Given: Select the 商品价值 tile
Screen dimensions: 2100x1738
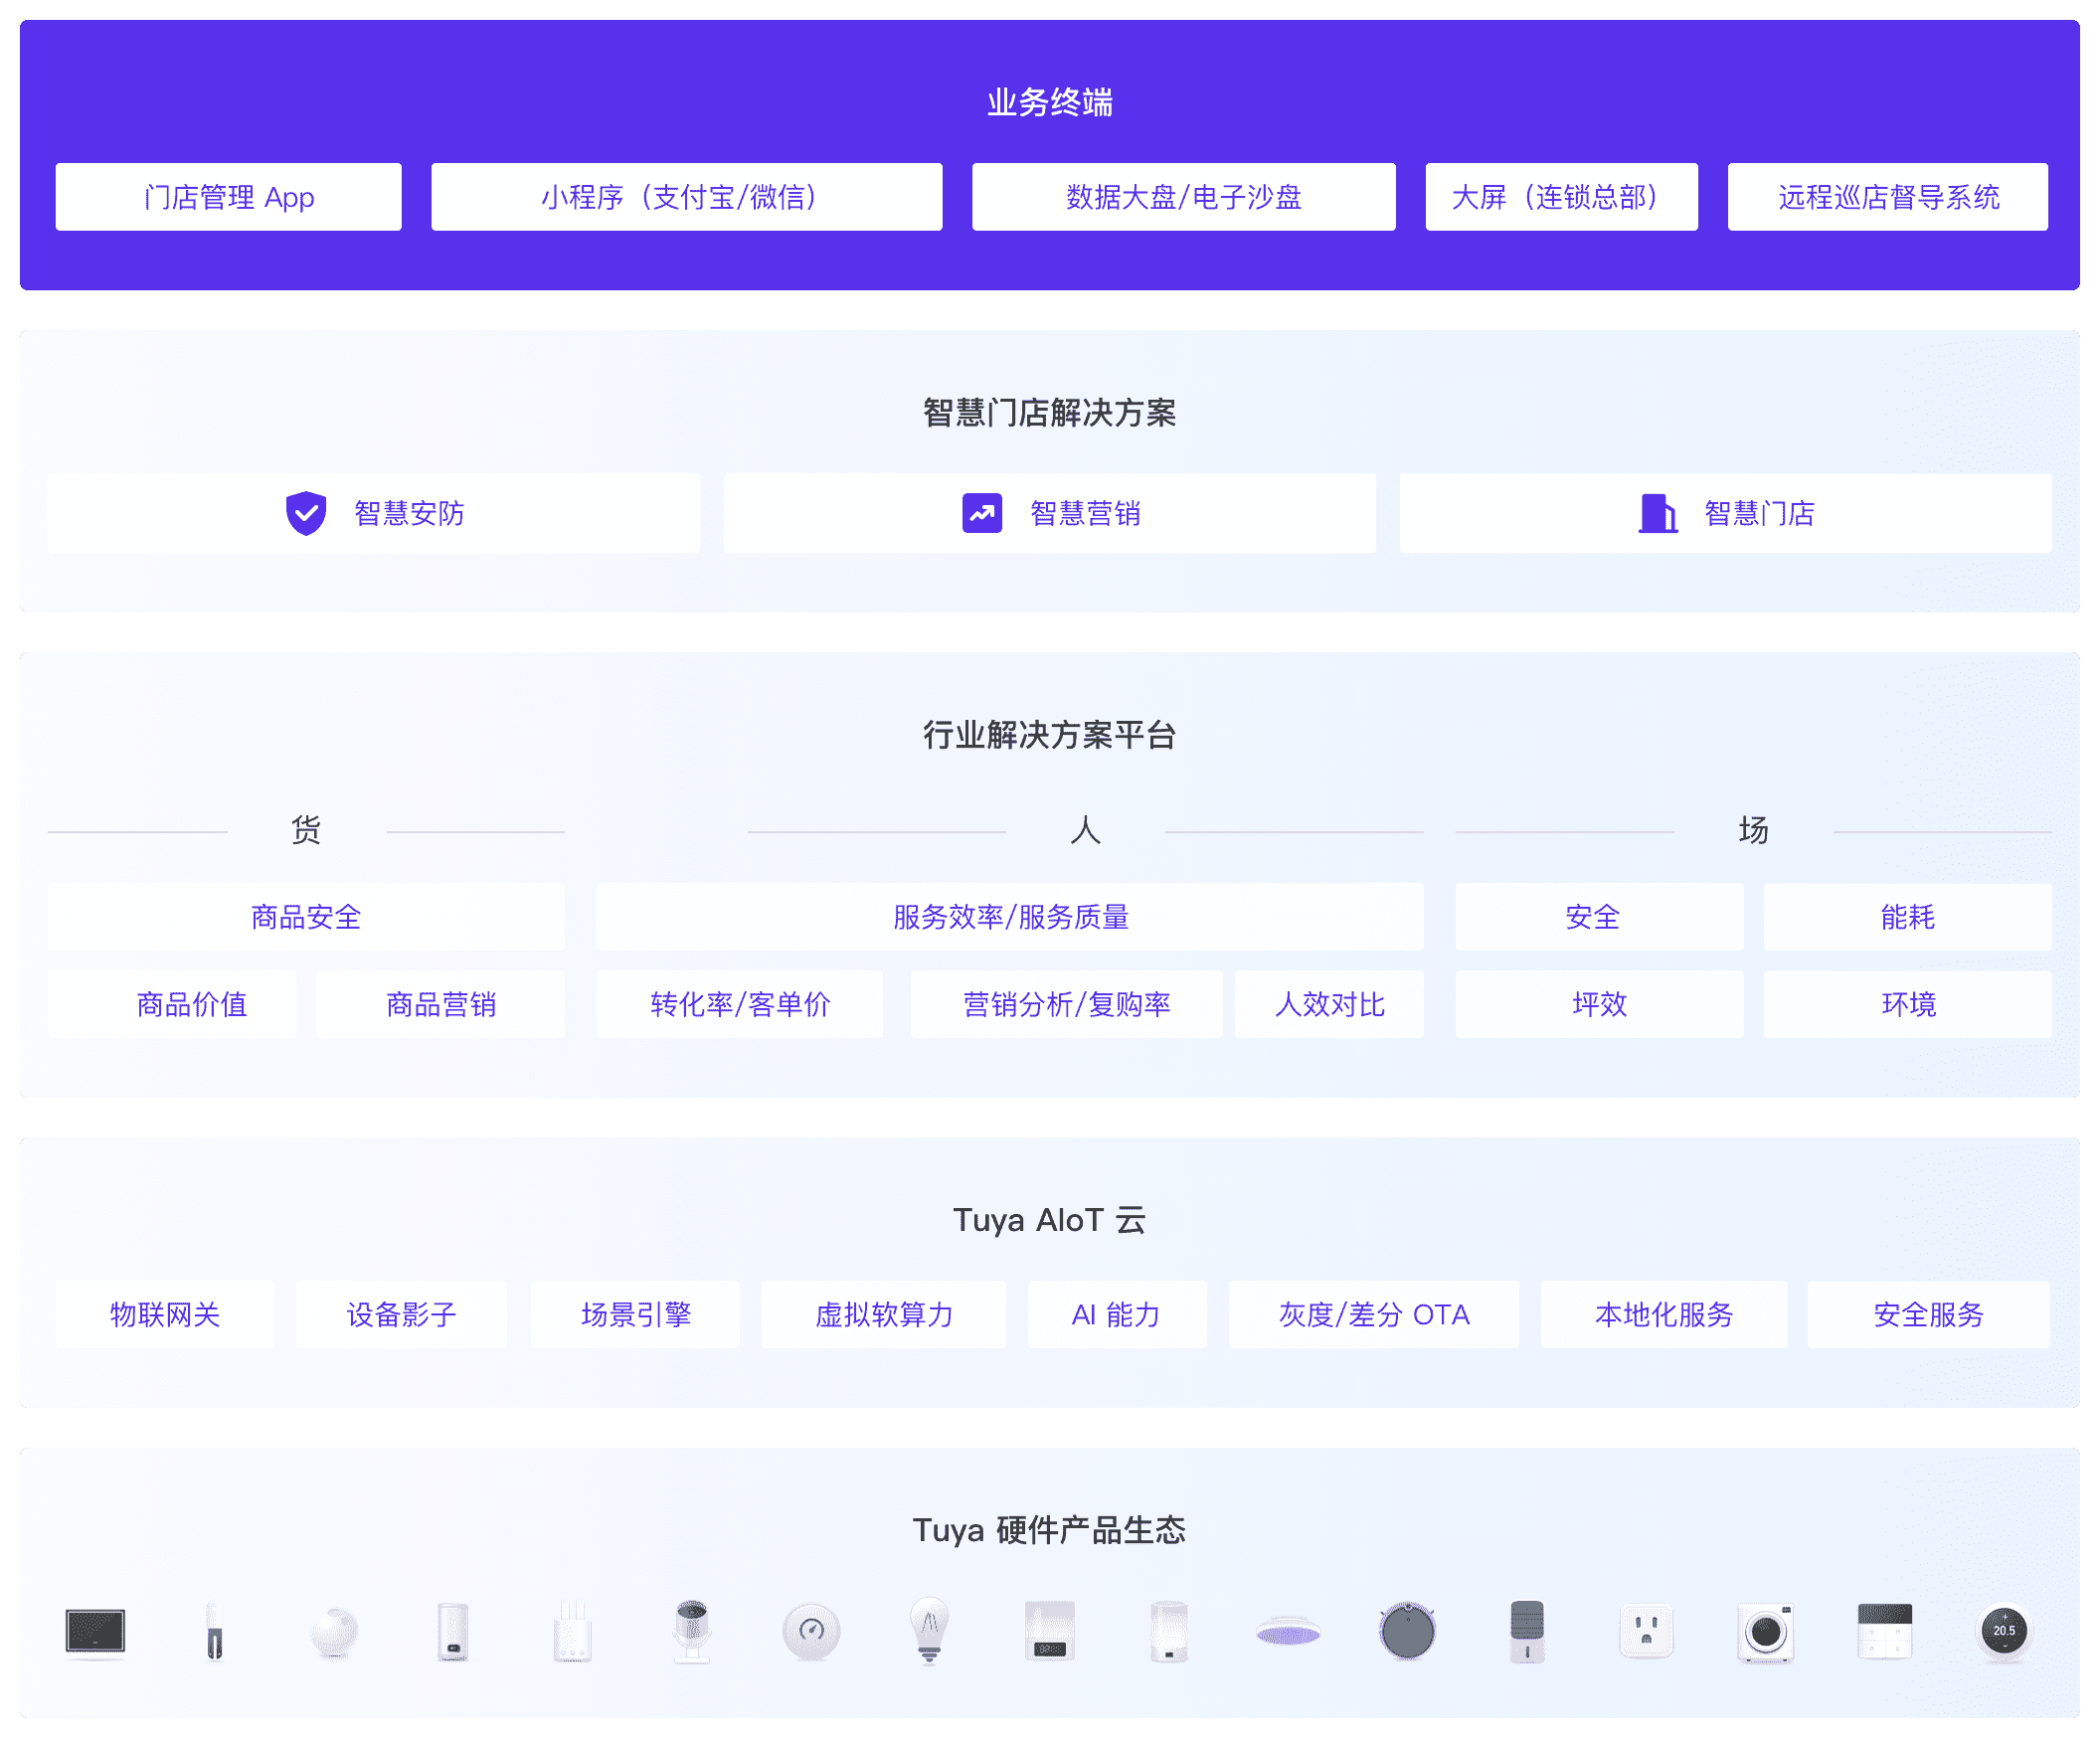Looking at the screenshot, I should tap(172, 1004).
